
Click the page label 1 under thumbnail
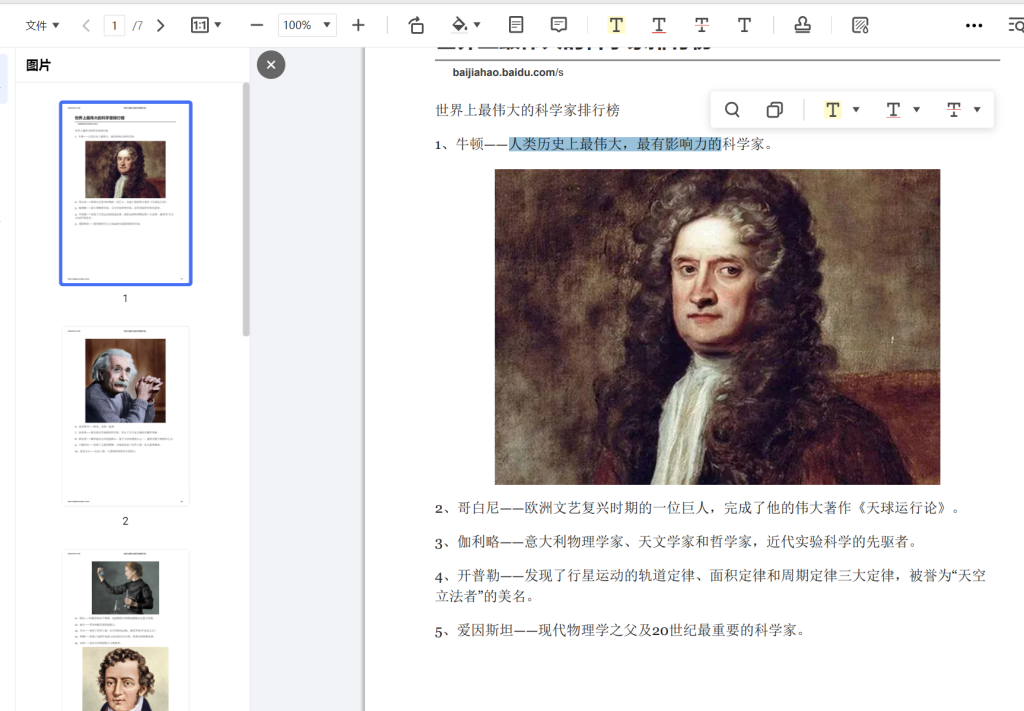tap(125, 298)
